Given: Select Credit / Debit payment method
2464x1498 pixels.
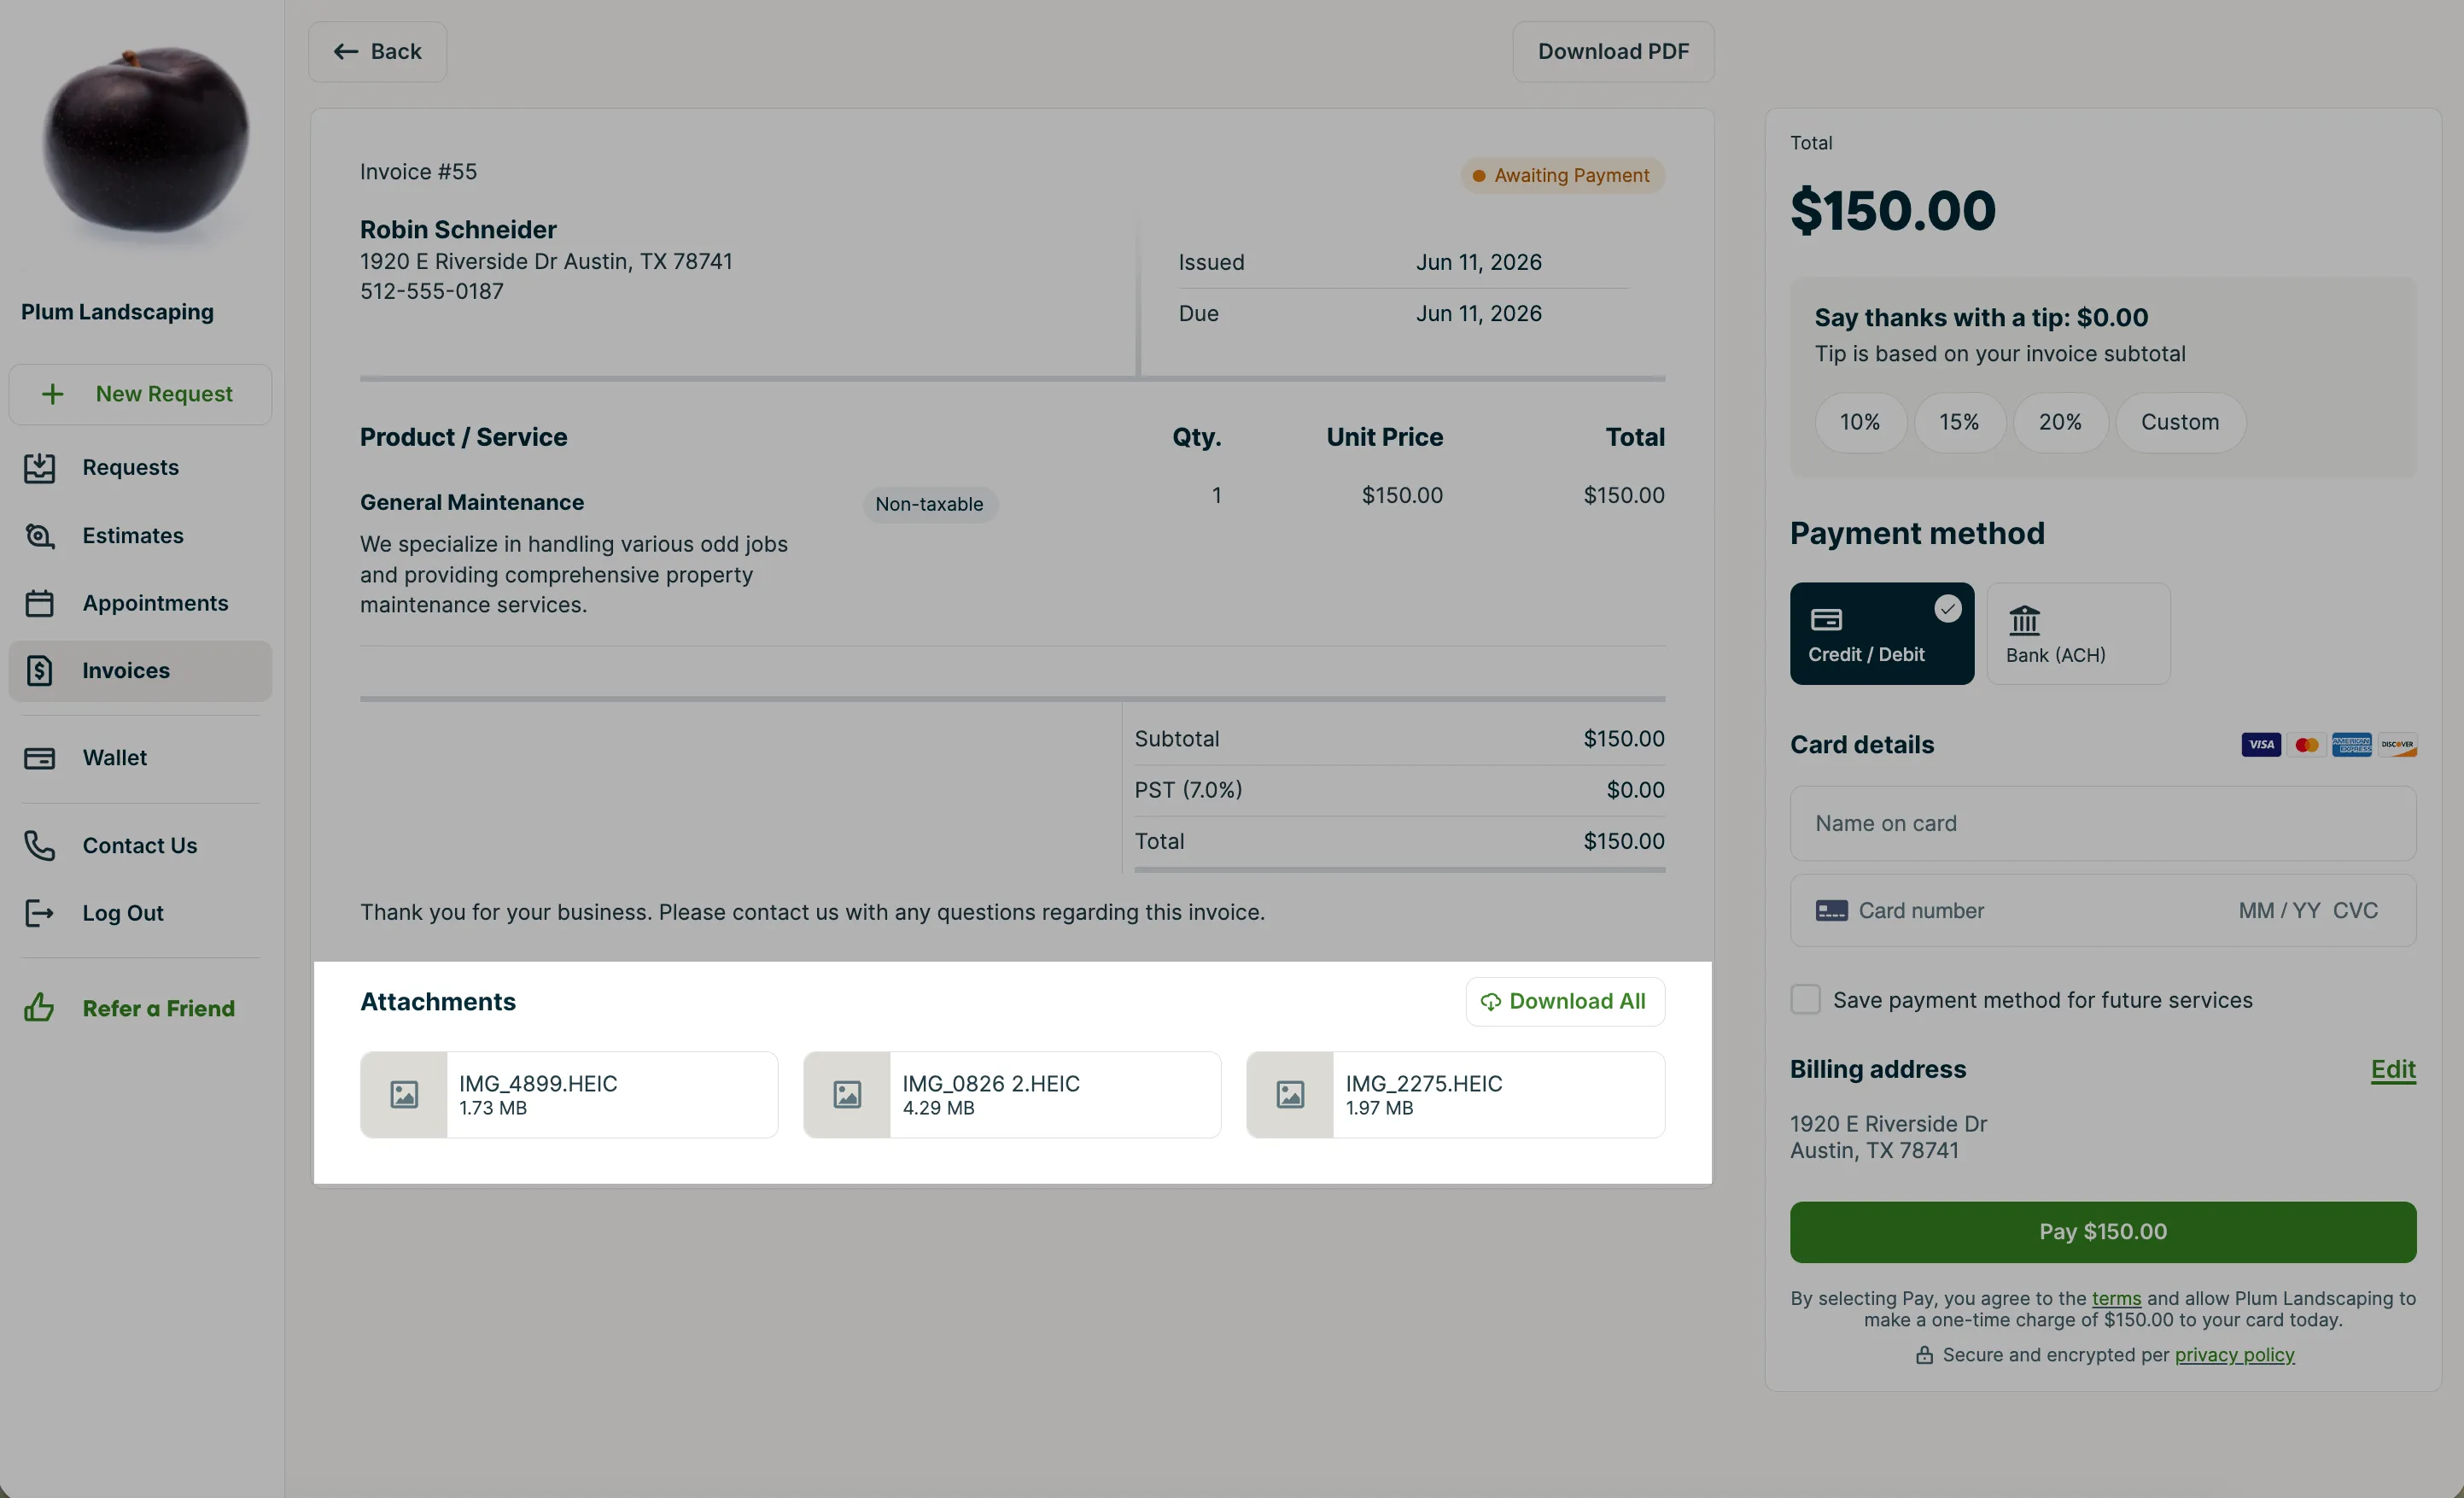Looking at the screenshot, I should (1882, 634).
